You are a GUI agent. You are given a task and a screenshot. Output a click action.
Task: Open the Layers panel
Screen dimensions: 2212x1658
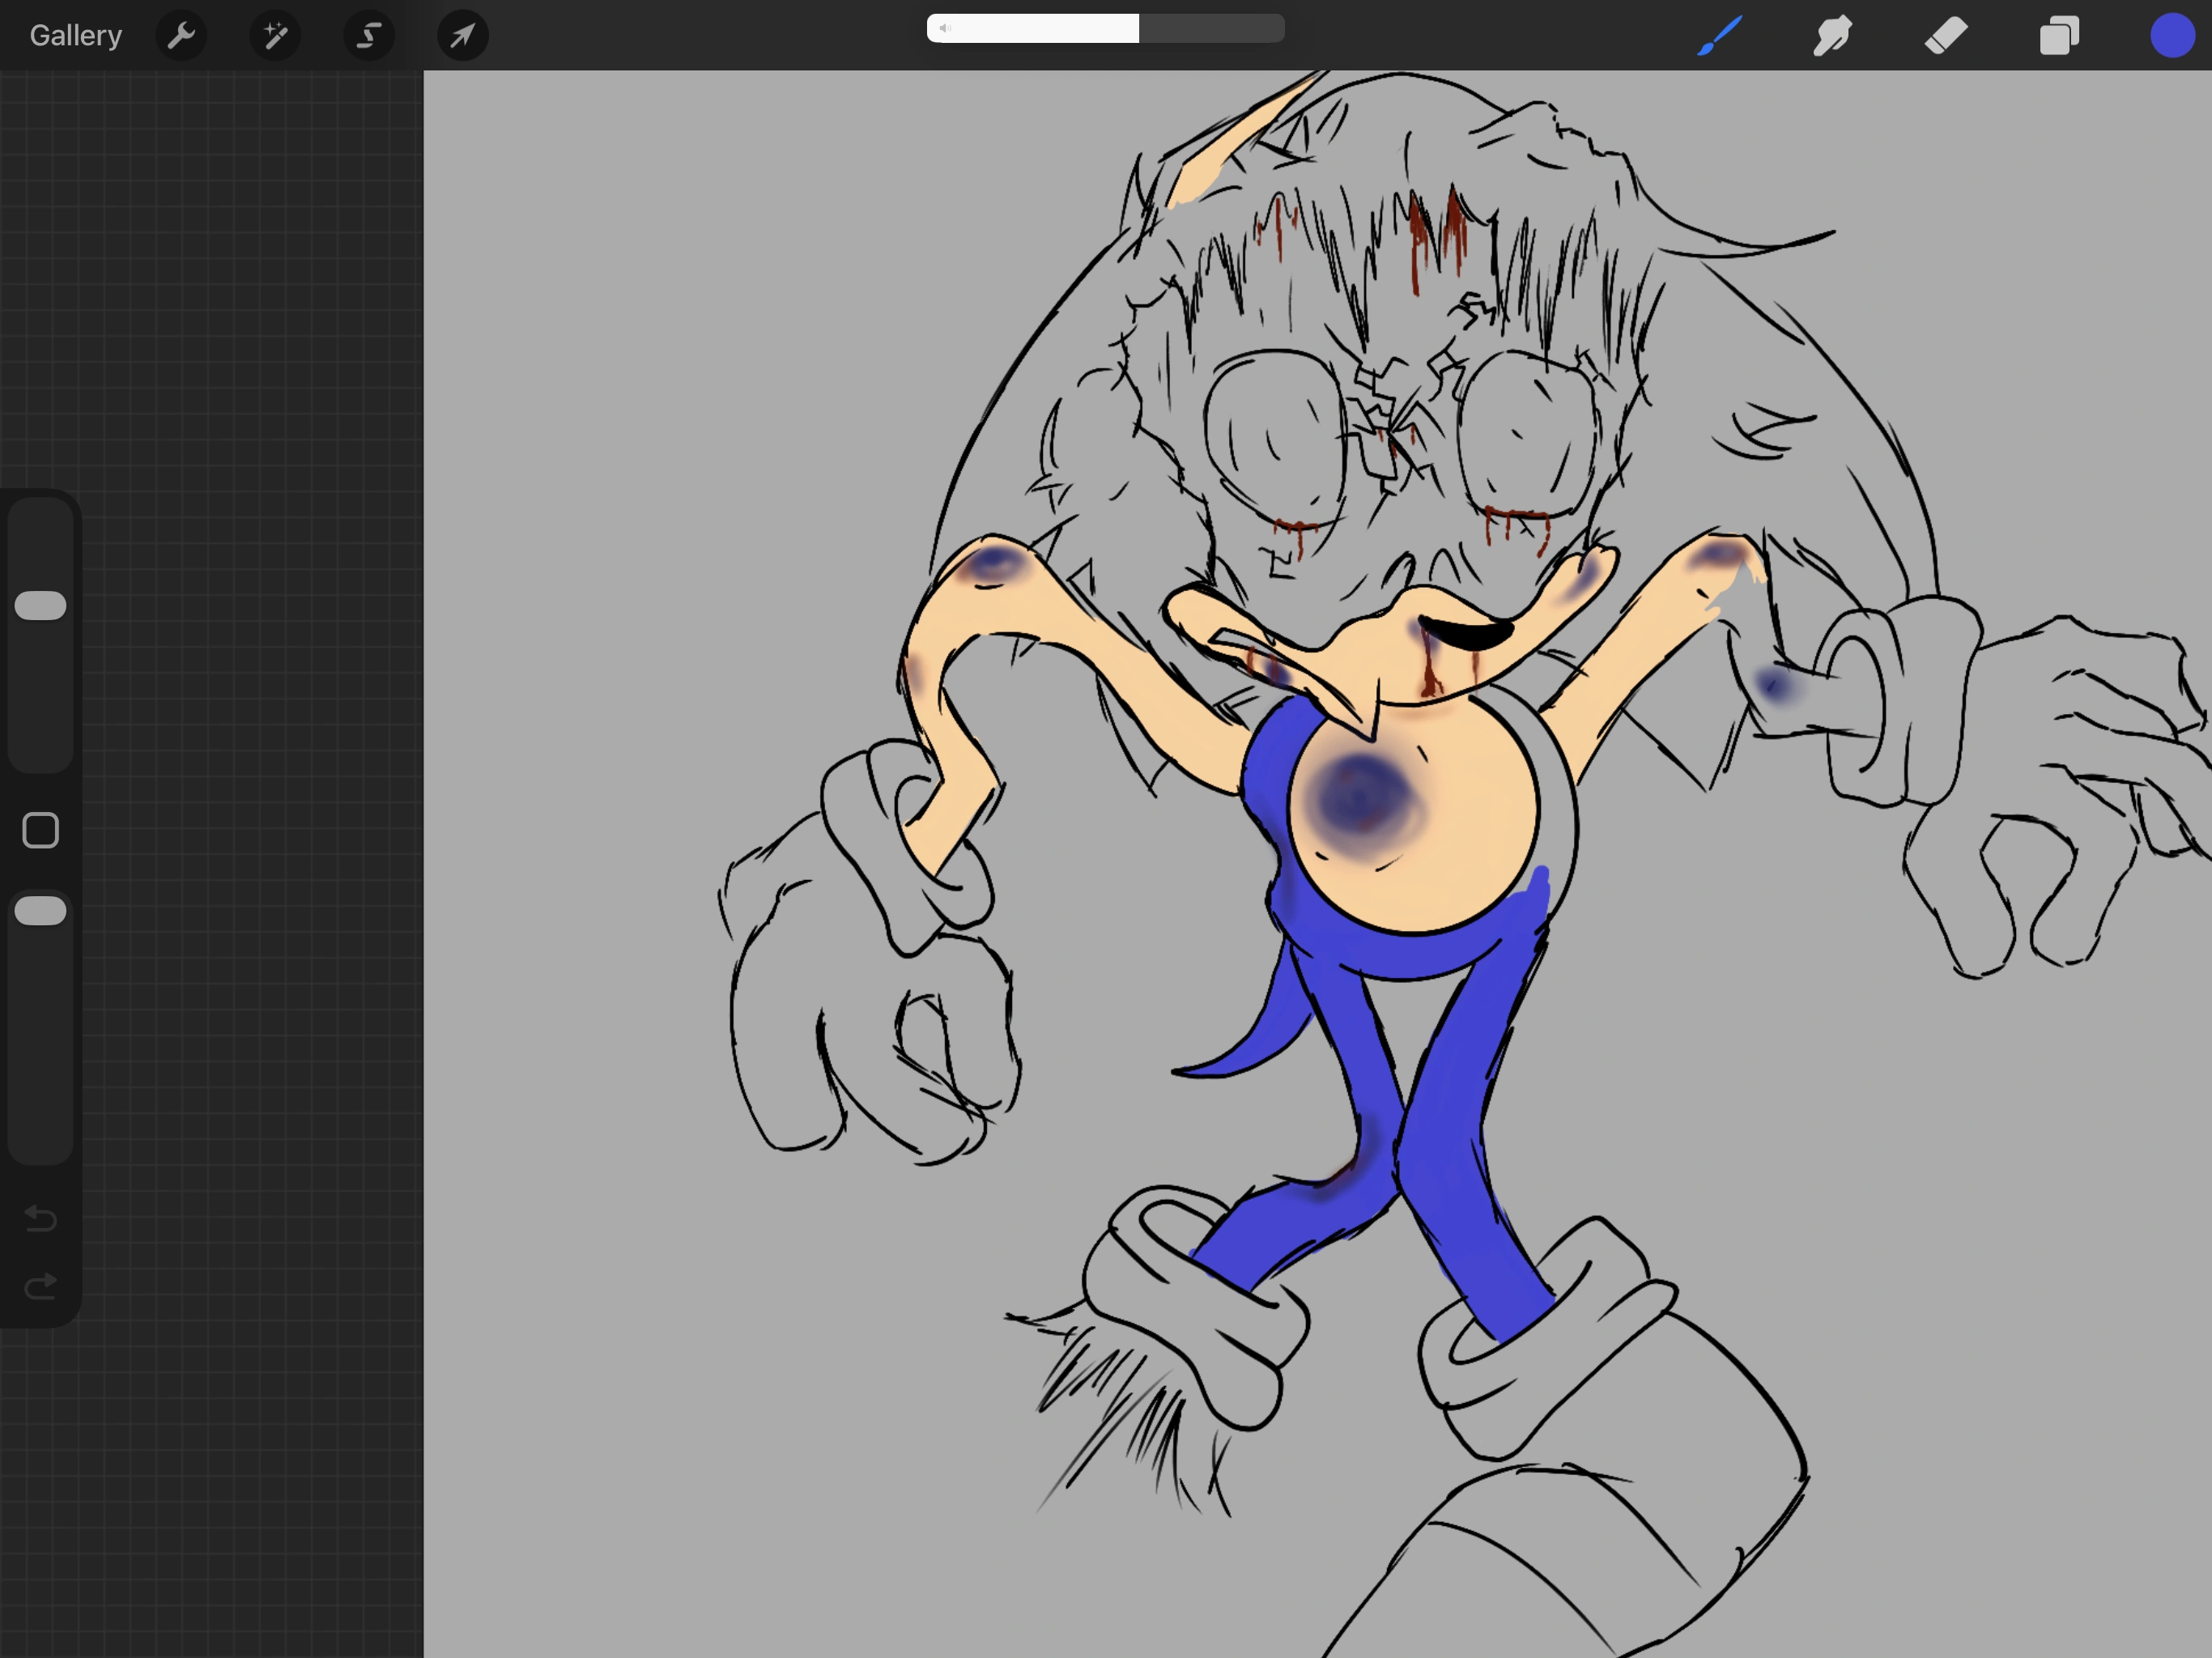coord(2059,36)
